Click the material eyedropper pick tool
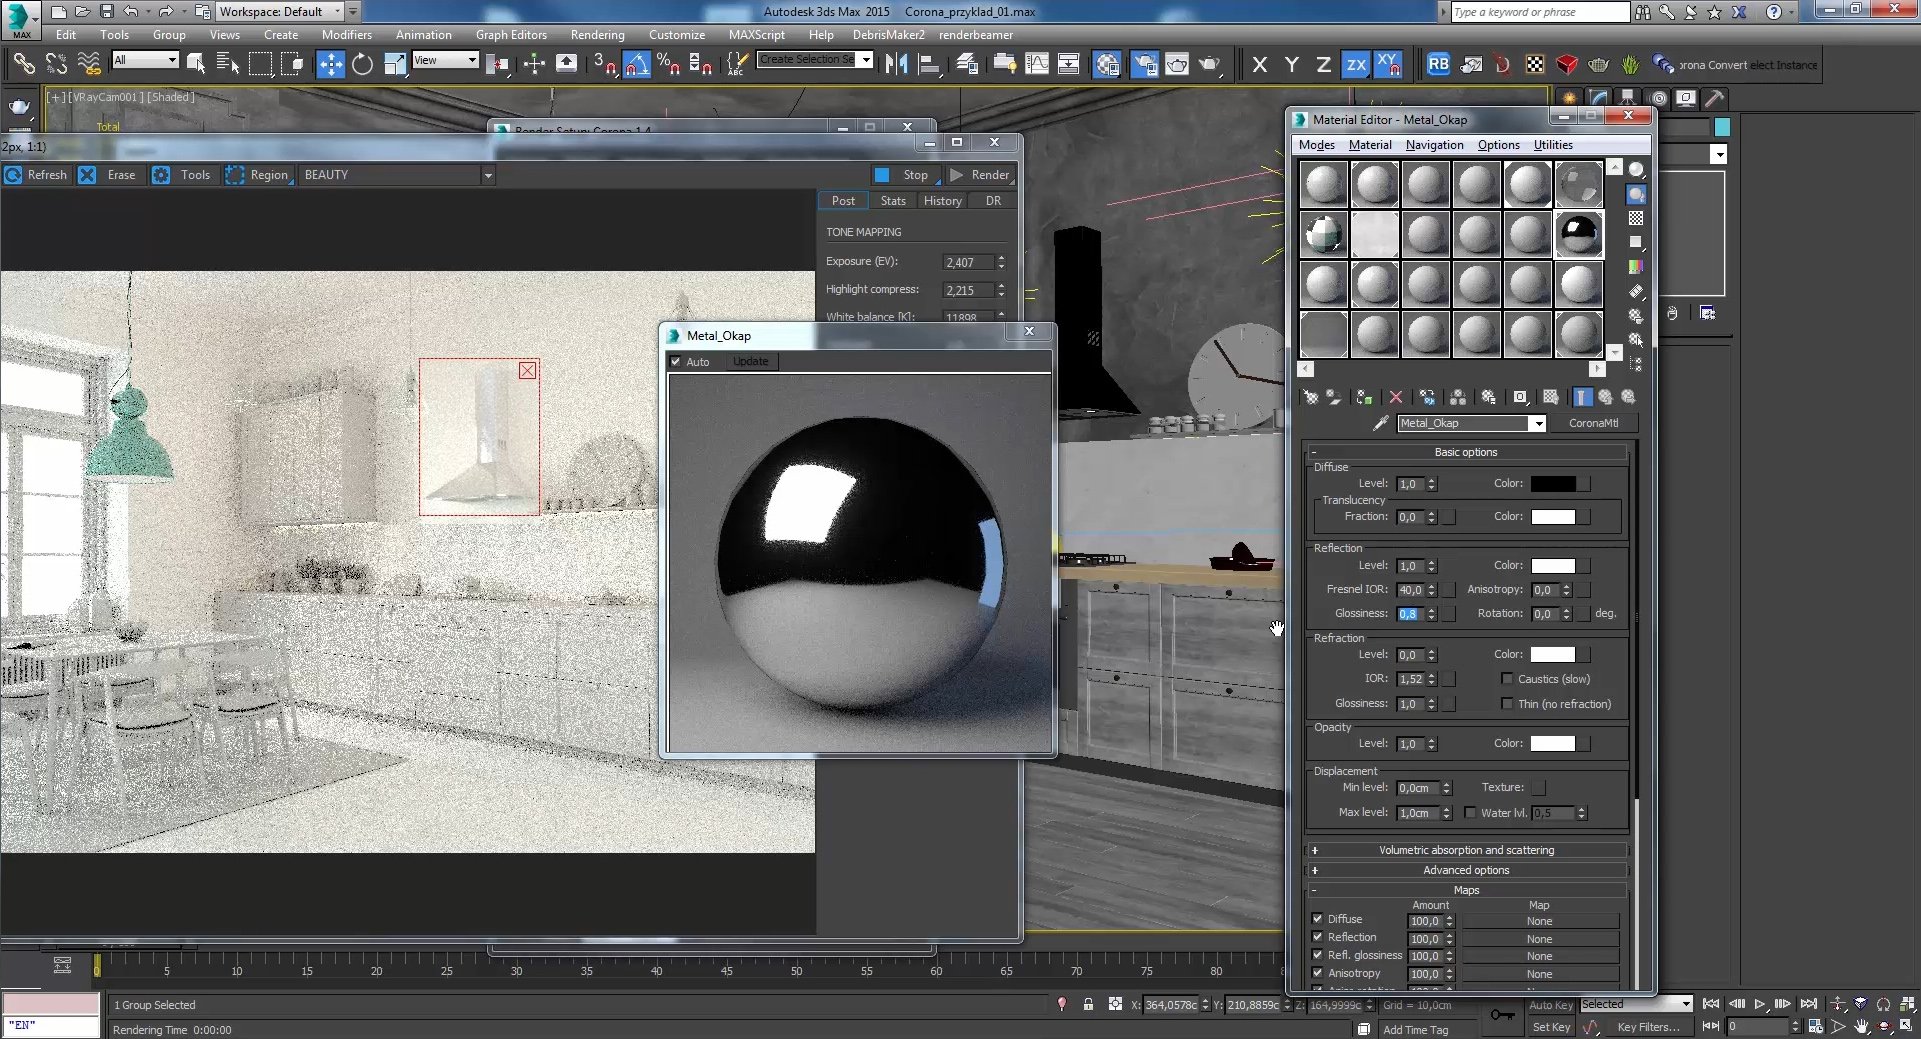Image resolution: width=1921 pixels, height=1039 pixels. [1380, 423]
